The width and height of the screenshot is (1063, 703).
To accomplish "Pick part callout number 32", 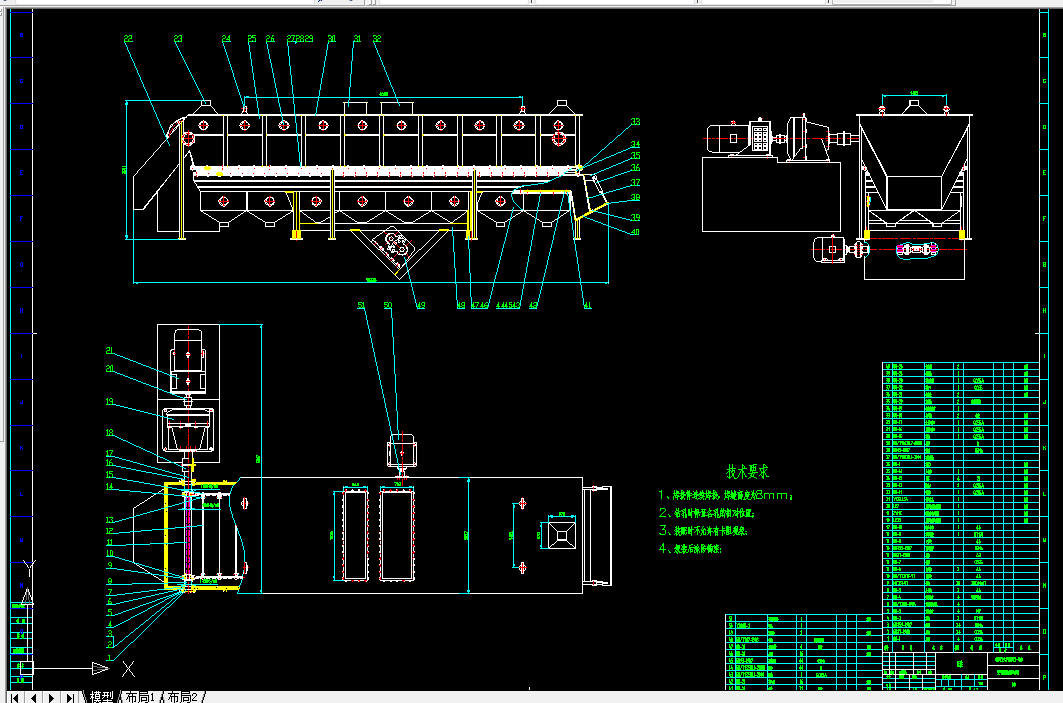I will pyautogui.click(x=377, y=39).
